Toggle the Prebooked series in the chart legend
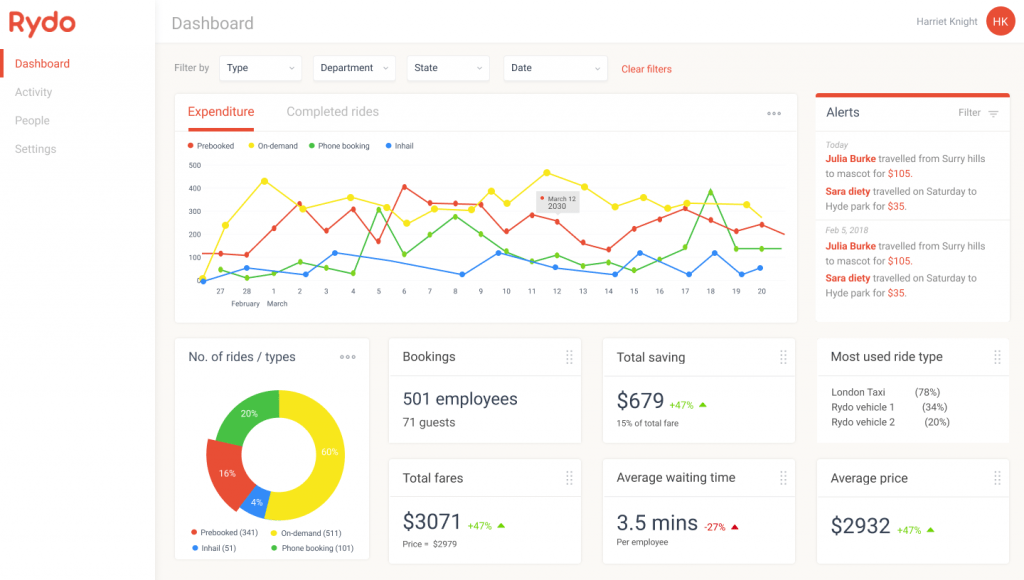Image resolution: width=1024 pixels, height=580 pixels. point(211,145)
